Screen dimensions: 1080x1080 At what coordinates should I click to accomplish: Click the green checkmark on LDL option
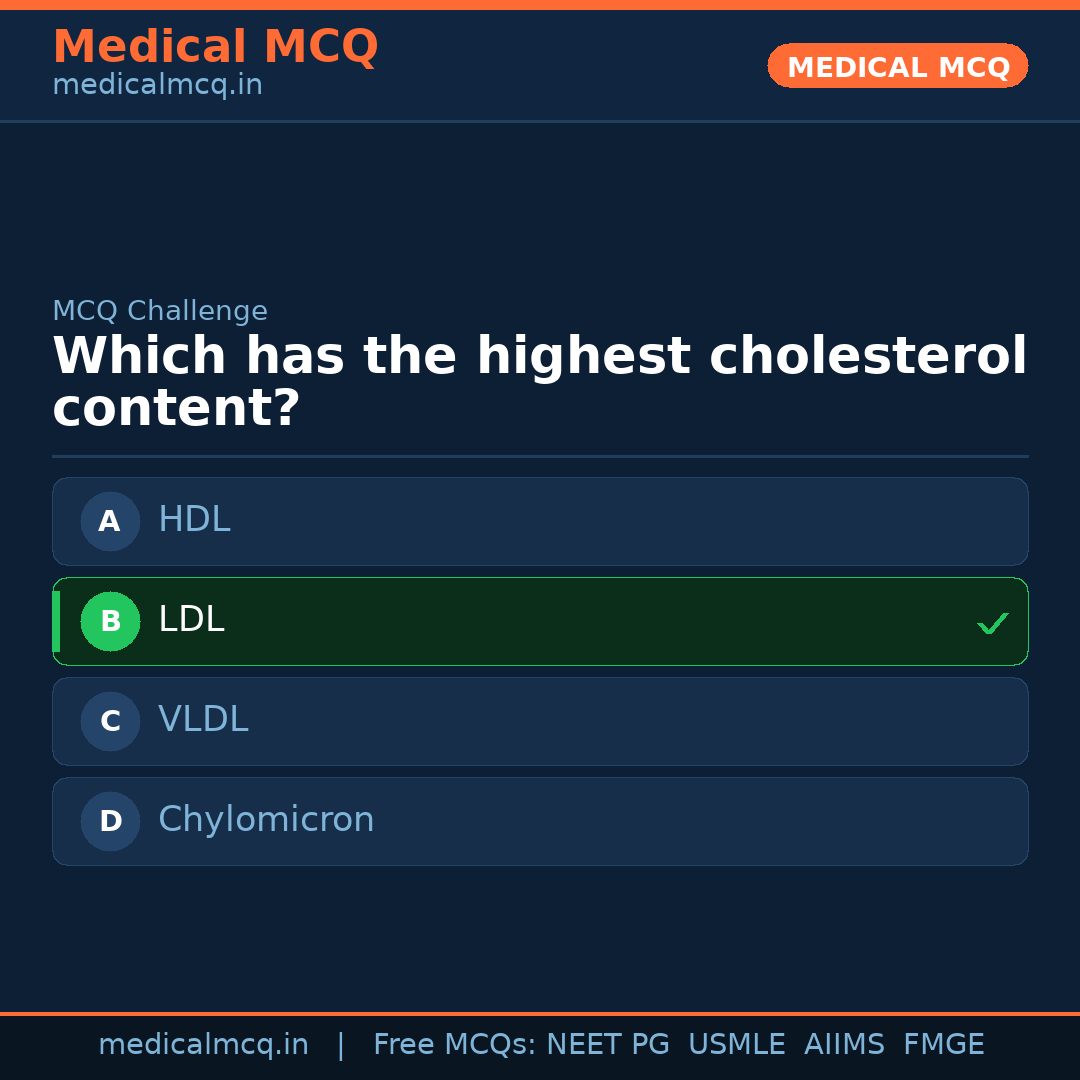click(993, 623)
